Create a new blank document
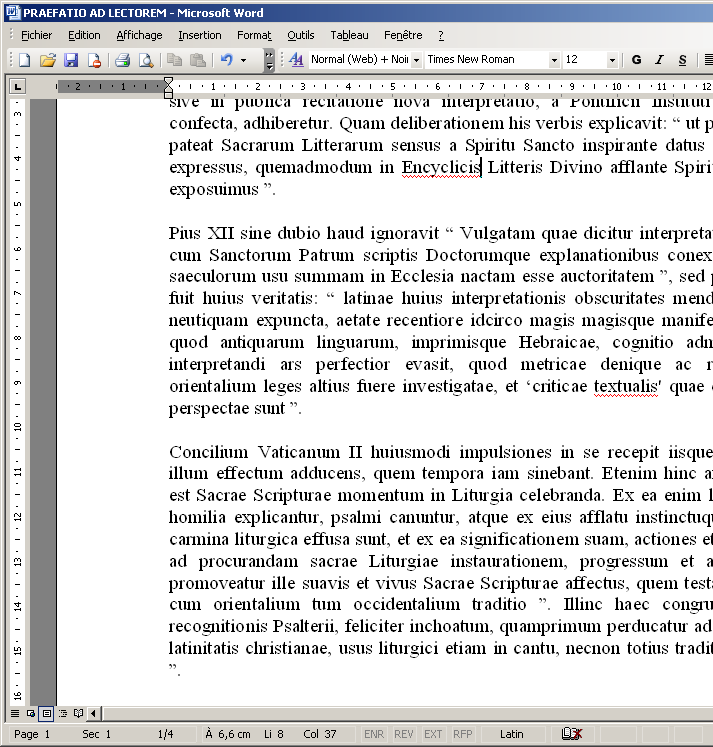The width and height of the screenshot is (713, 747). click(24, 60)
